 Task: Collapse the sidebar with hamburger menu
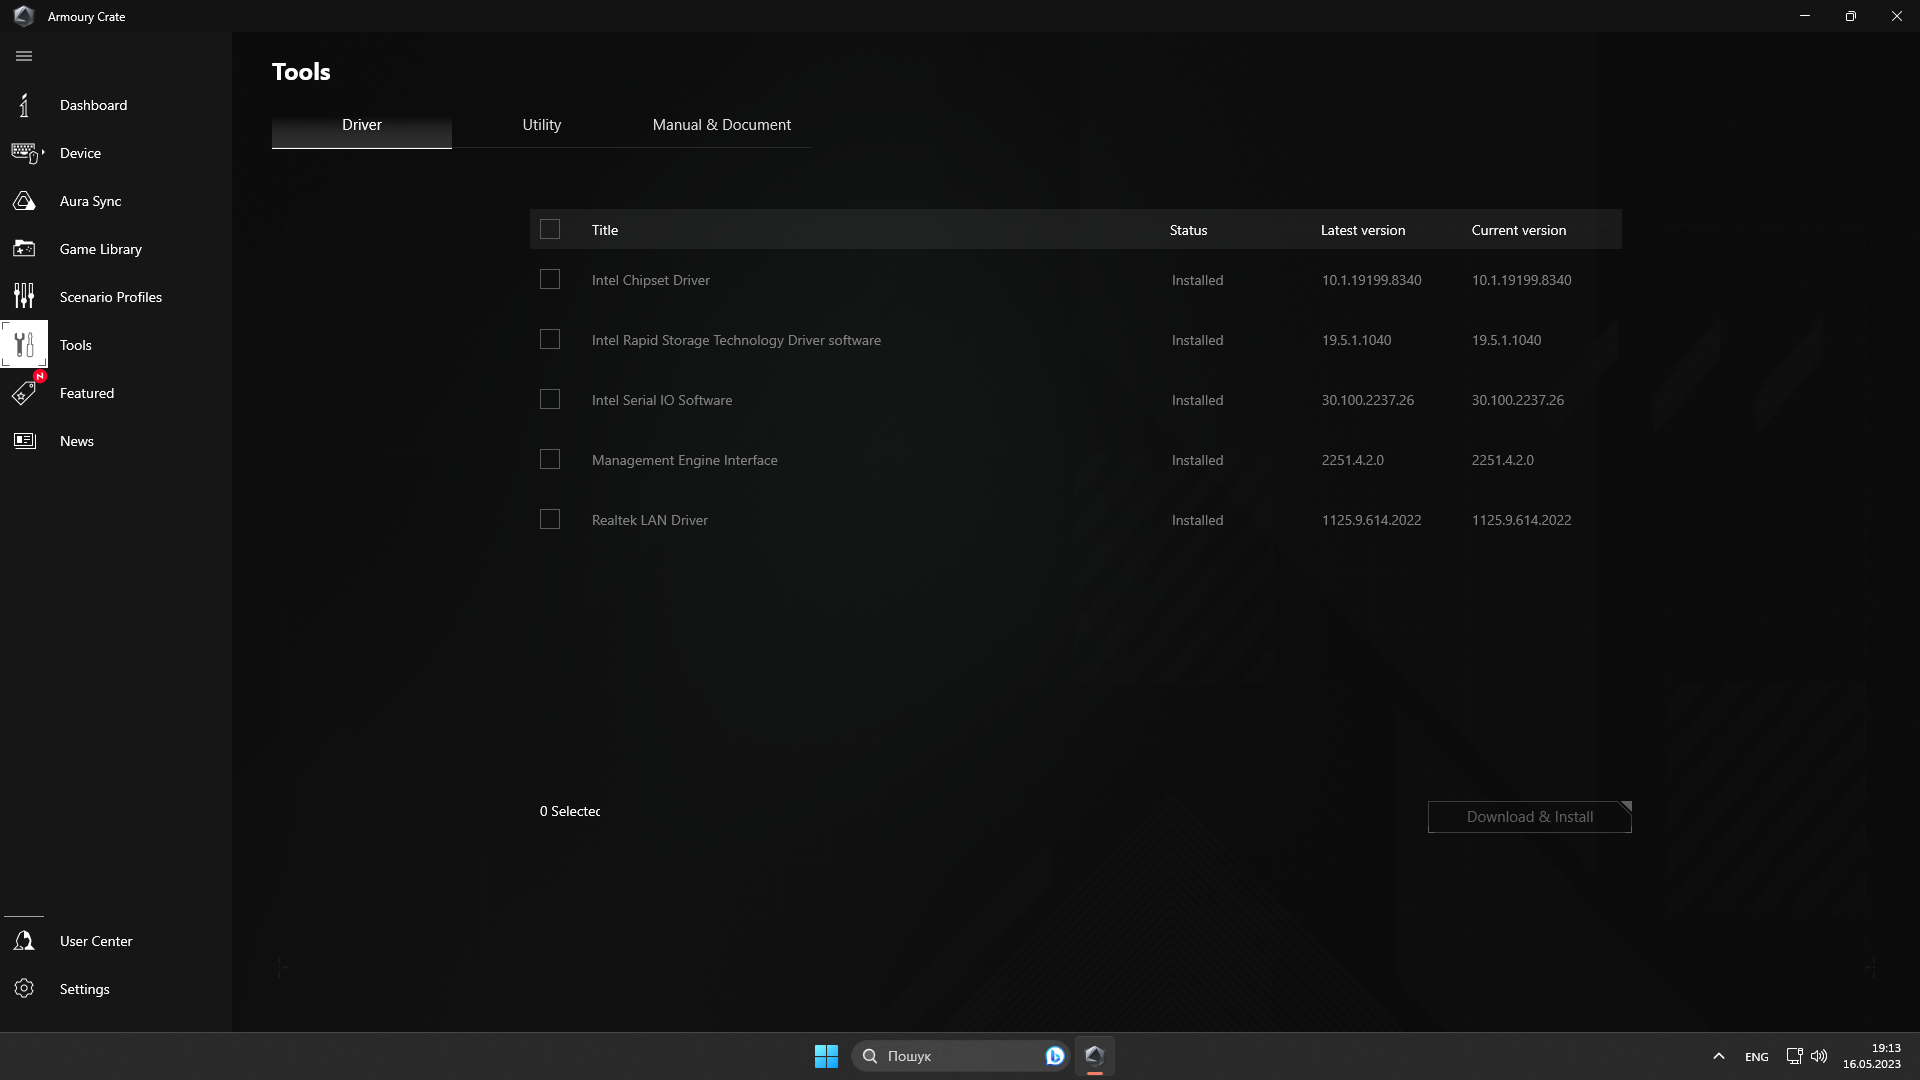(x=24, y=56)
